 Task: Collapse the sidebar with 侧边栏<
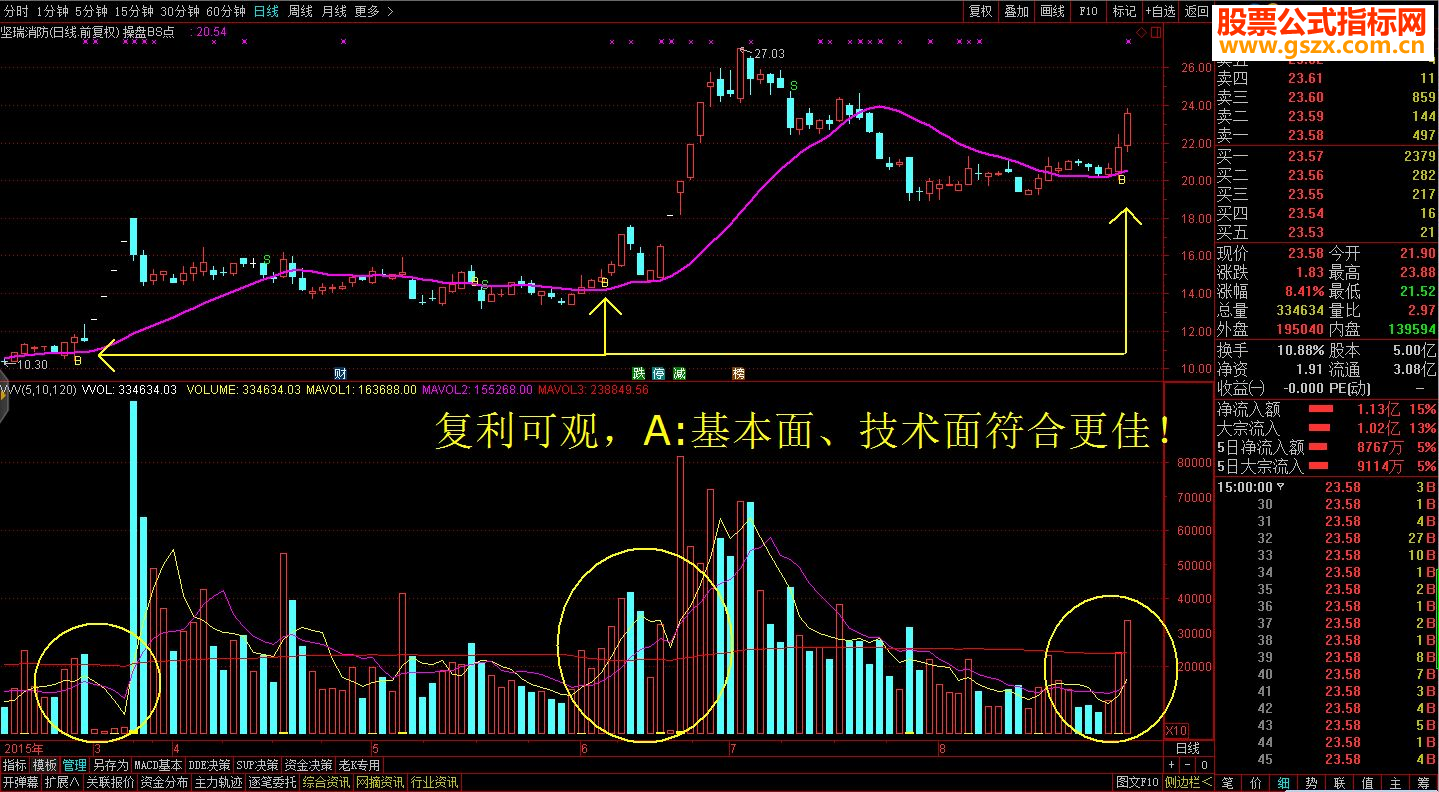pos(1188,782)
